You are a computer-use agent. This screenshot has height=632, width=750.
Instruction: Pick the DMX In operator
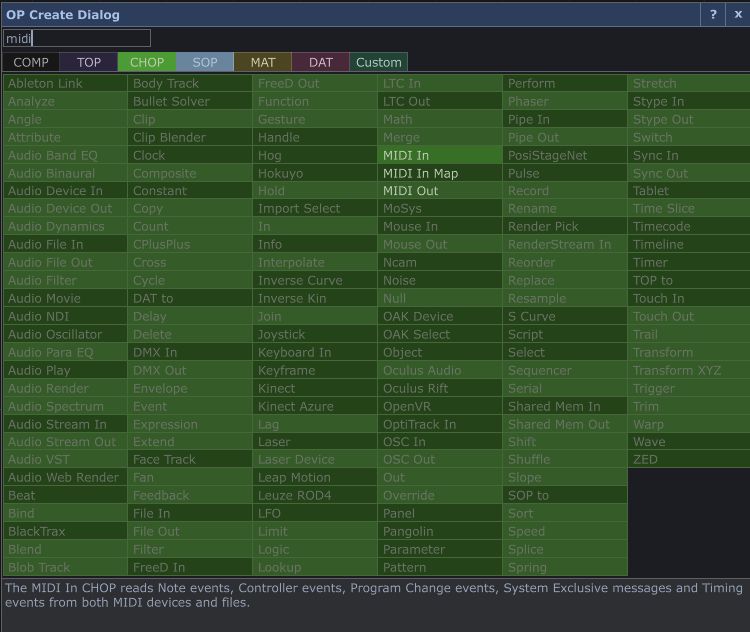(x=190, y=352)
